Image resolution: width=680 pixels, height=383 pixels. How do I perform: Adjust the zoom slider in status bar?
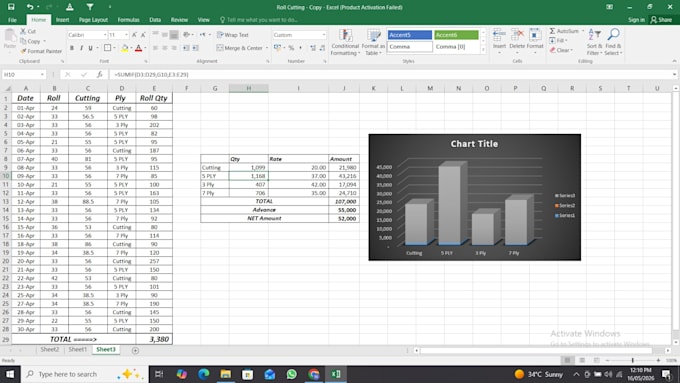pyautogui.click(x=633, y=360)
